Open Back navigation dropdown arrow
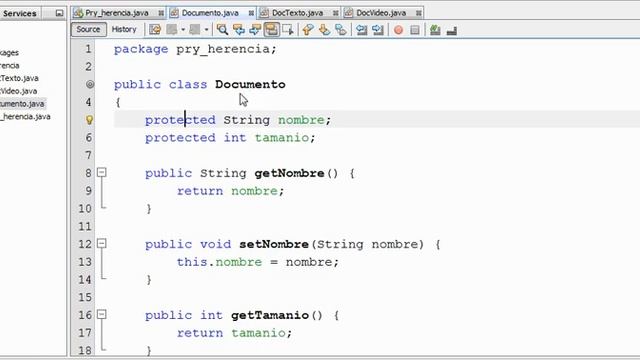The image size is (640, 360). pyautogui.click(x=183, y=29)
